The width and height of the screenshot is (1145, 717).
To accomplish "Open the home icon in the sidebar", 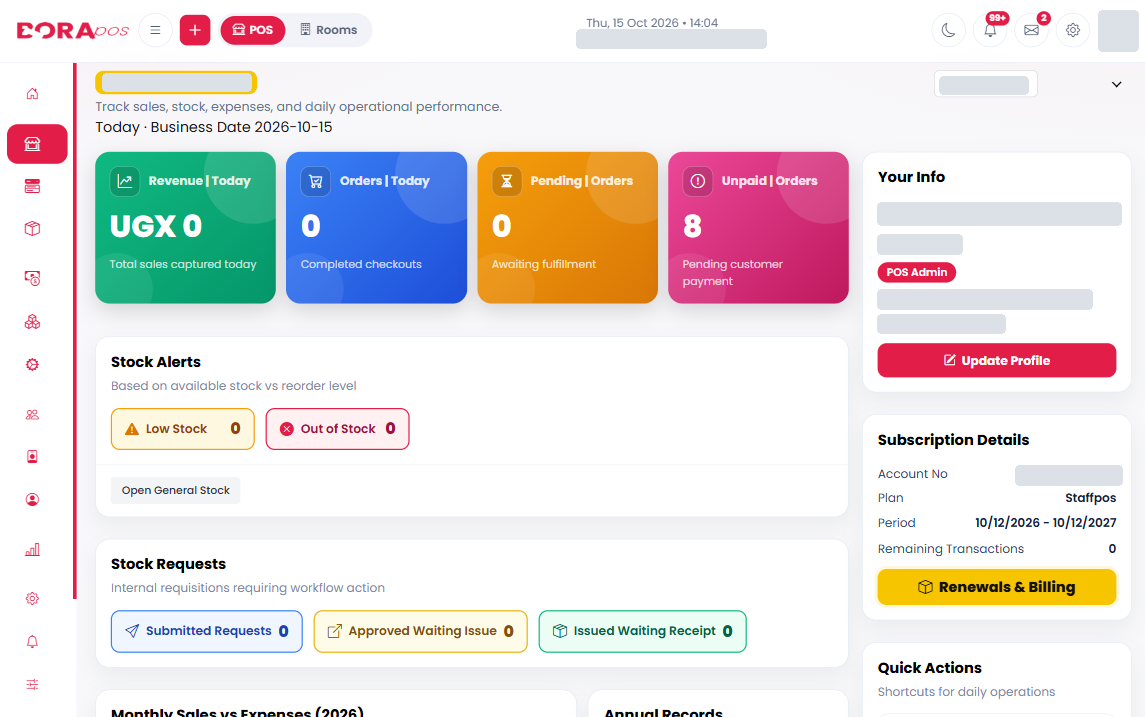I will coord(32,93).
